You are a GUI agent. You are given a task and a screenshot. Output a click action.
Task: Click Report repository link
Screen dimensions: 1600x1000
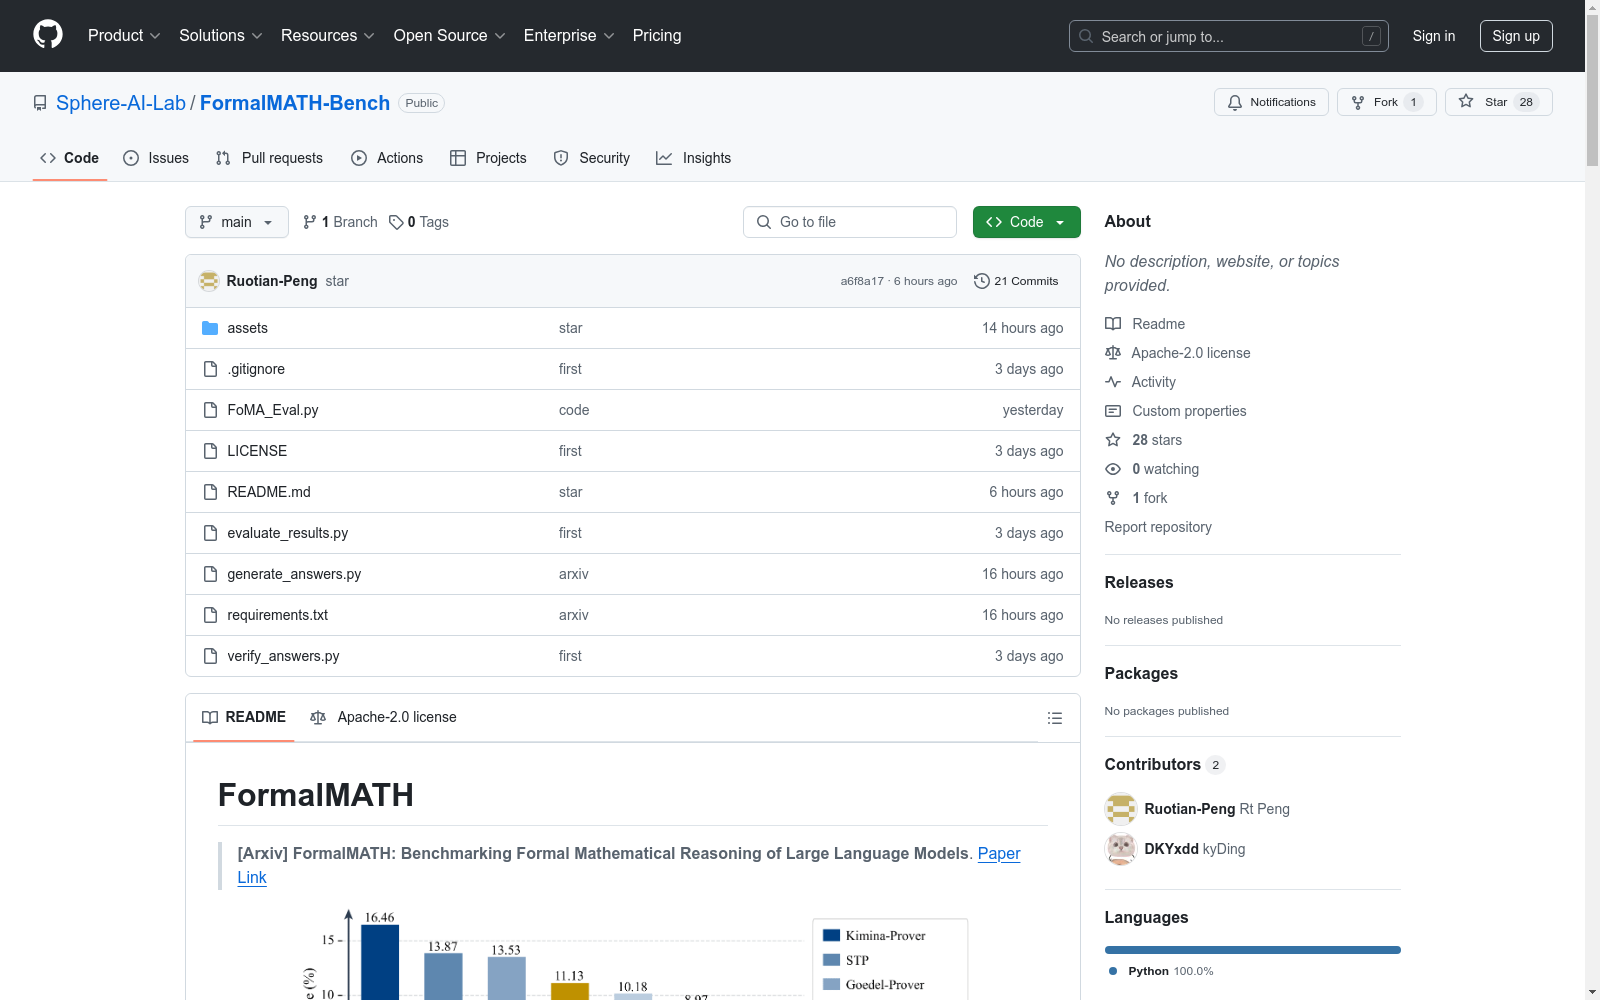click(x=1158, y=527)
